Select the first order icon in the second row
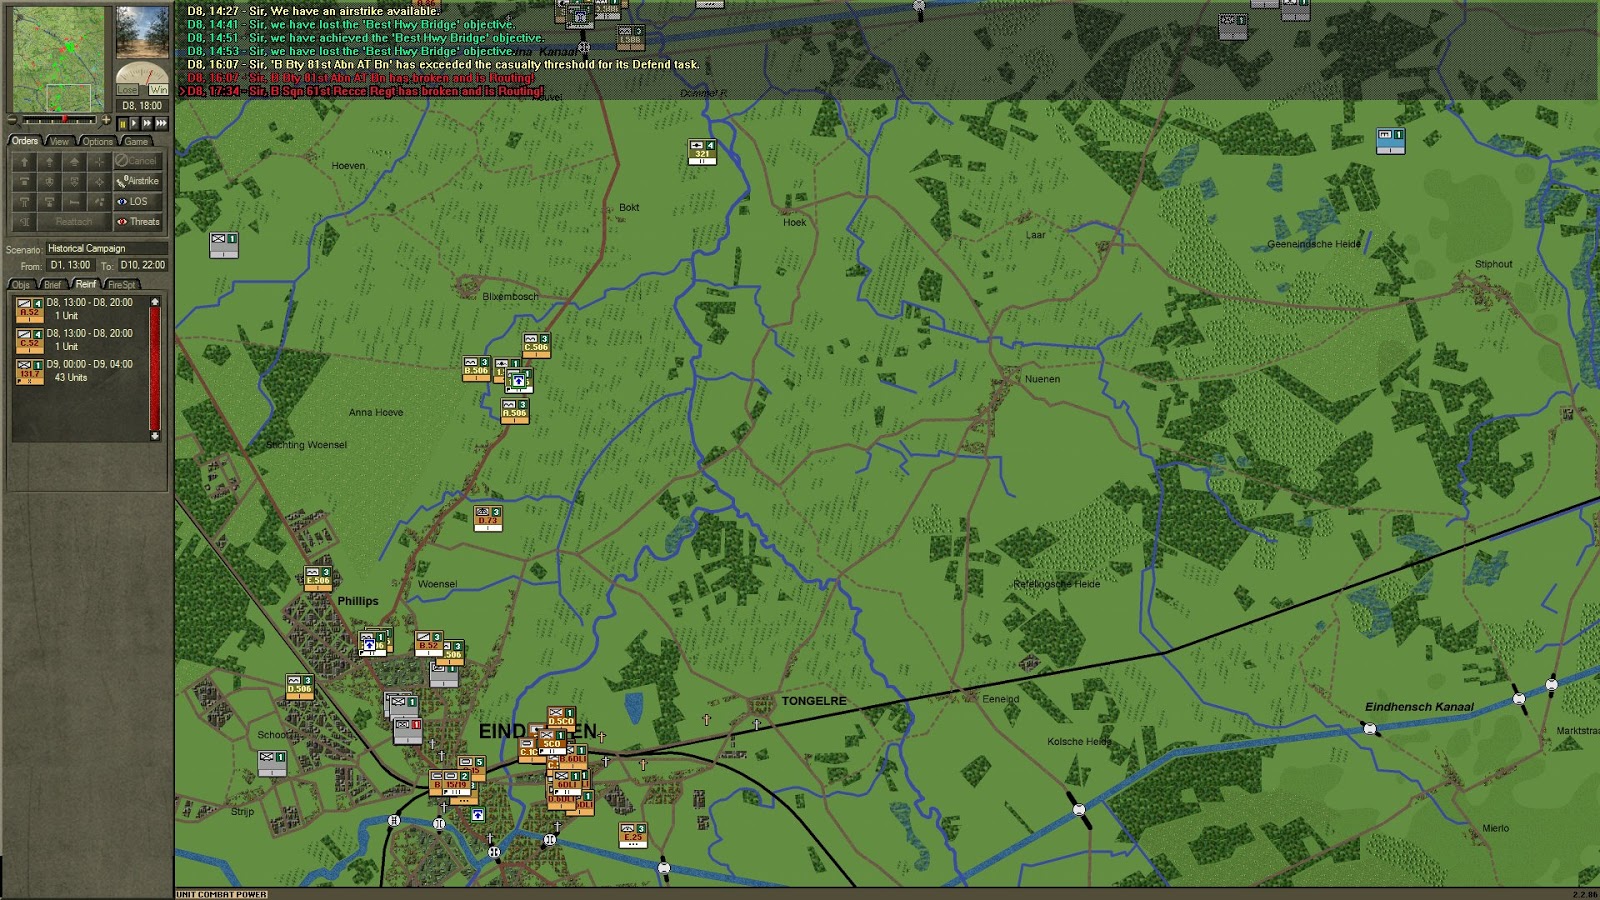 (x=25, y=181)
